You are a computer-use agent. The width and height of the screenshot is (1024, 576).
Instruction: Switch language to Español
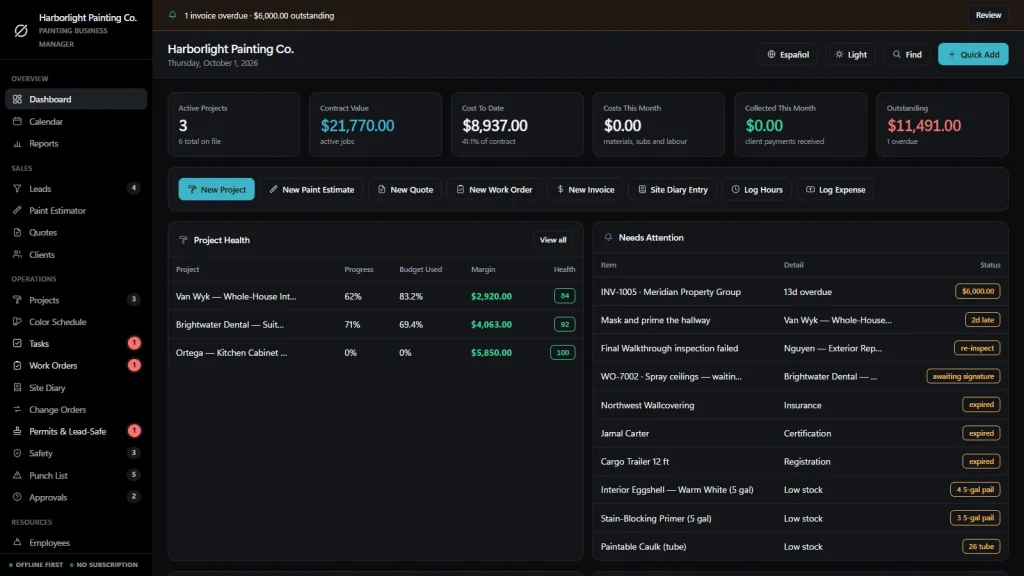788,54
